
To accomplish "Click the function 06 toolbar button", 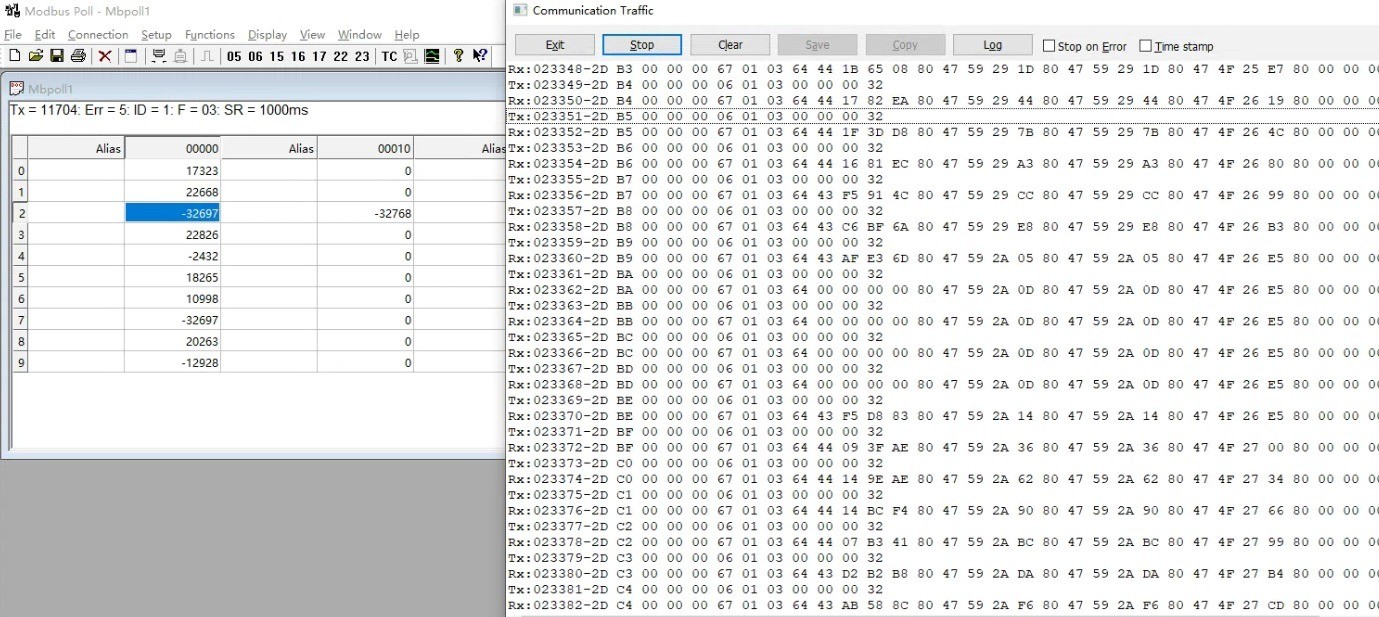I will coord(256,56).
